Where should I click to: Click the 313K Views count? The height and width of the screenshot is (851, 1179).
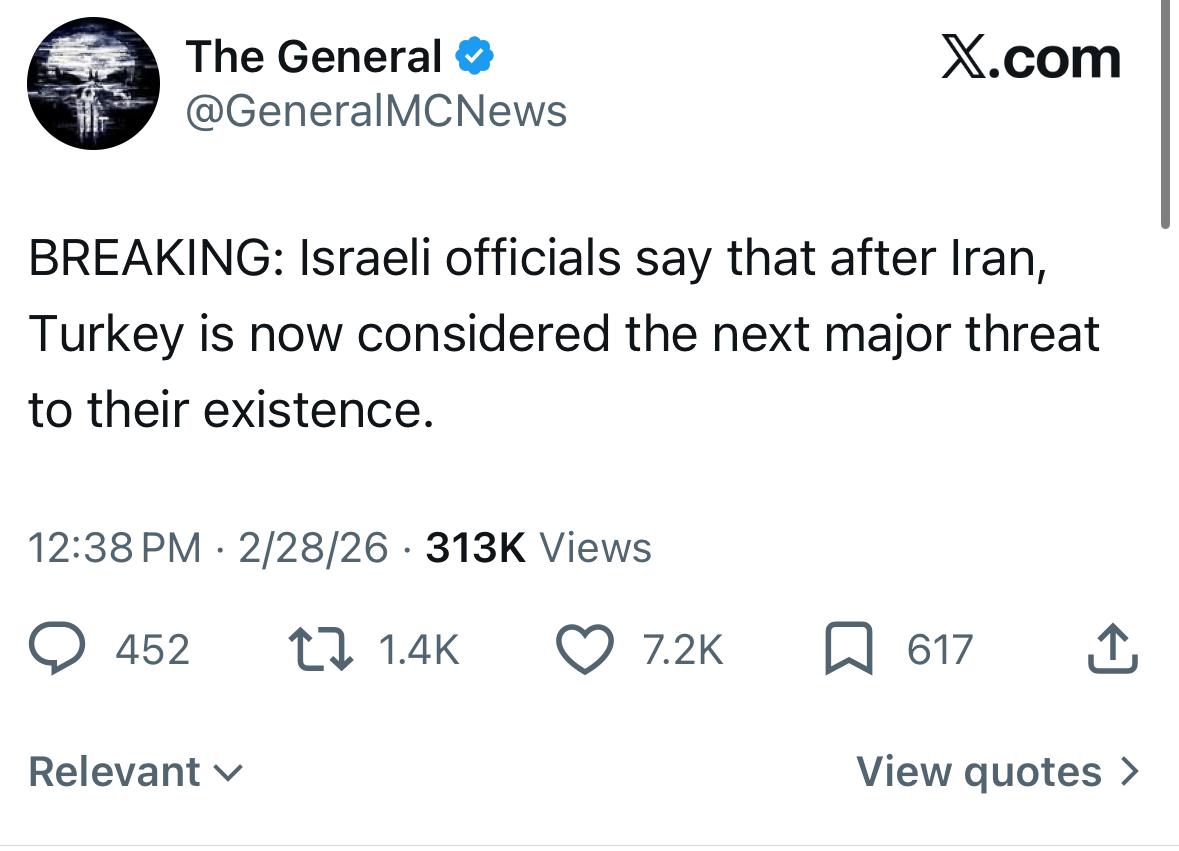pos(538,547)
